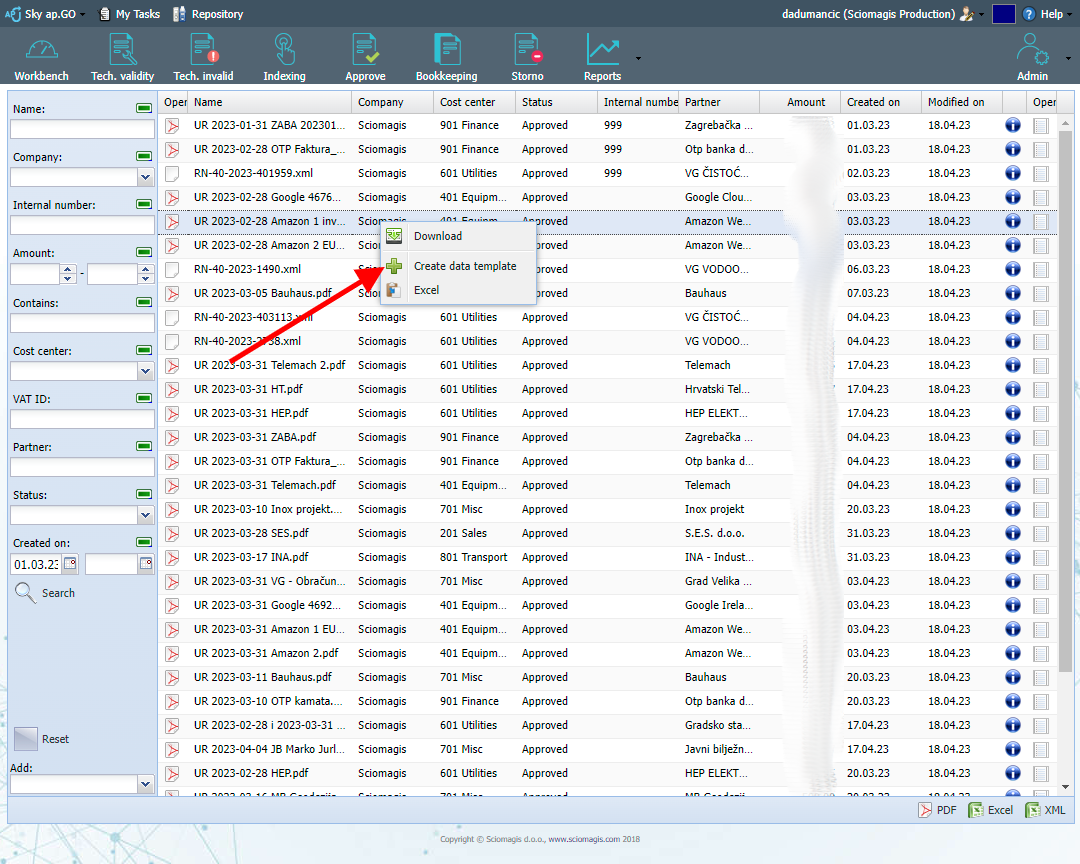Open the Sky ap.GO menu arrow
Viewport: 1080px width, 864px height.
coord(83,14)
